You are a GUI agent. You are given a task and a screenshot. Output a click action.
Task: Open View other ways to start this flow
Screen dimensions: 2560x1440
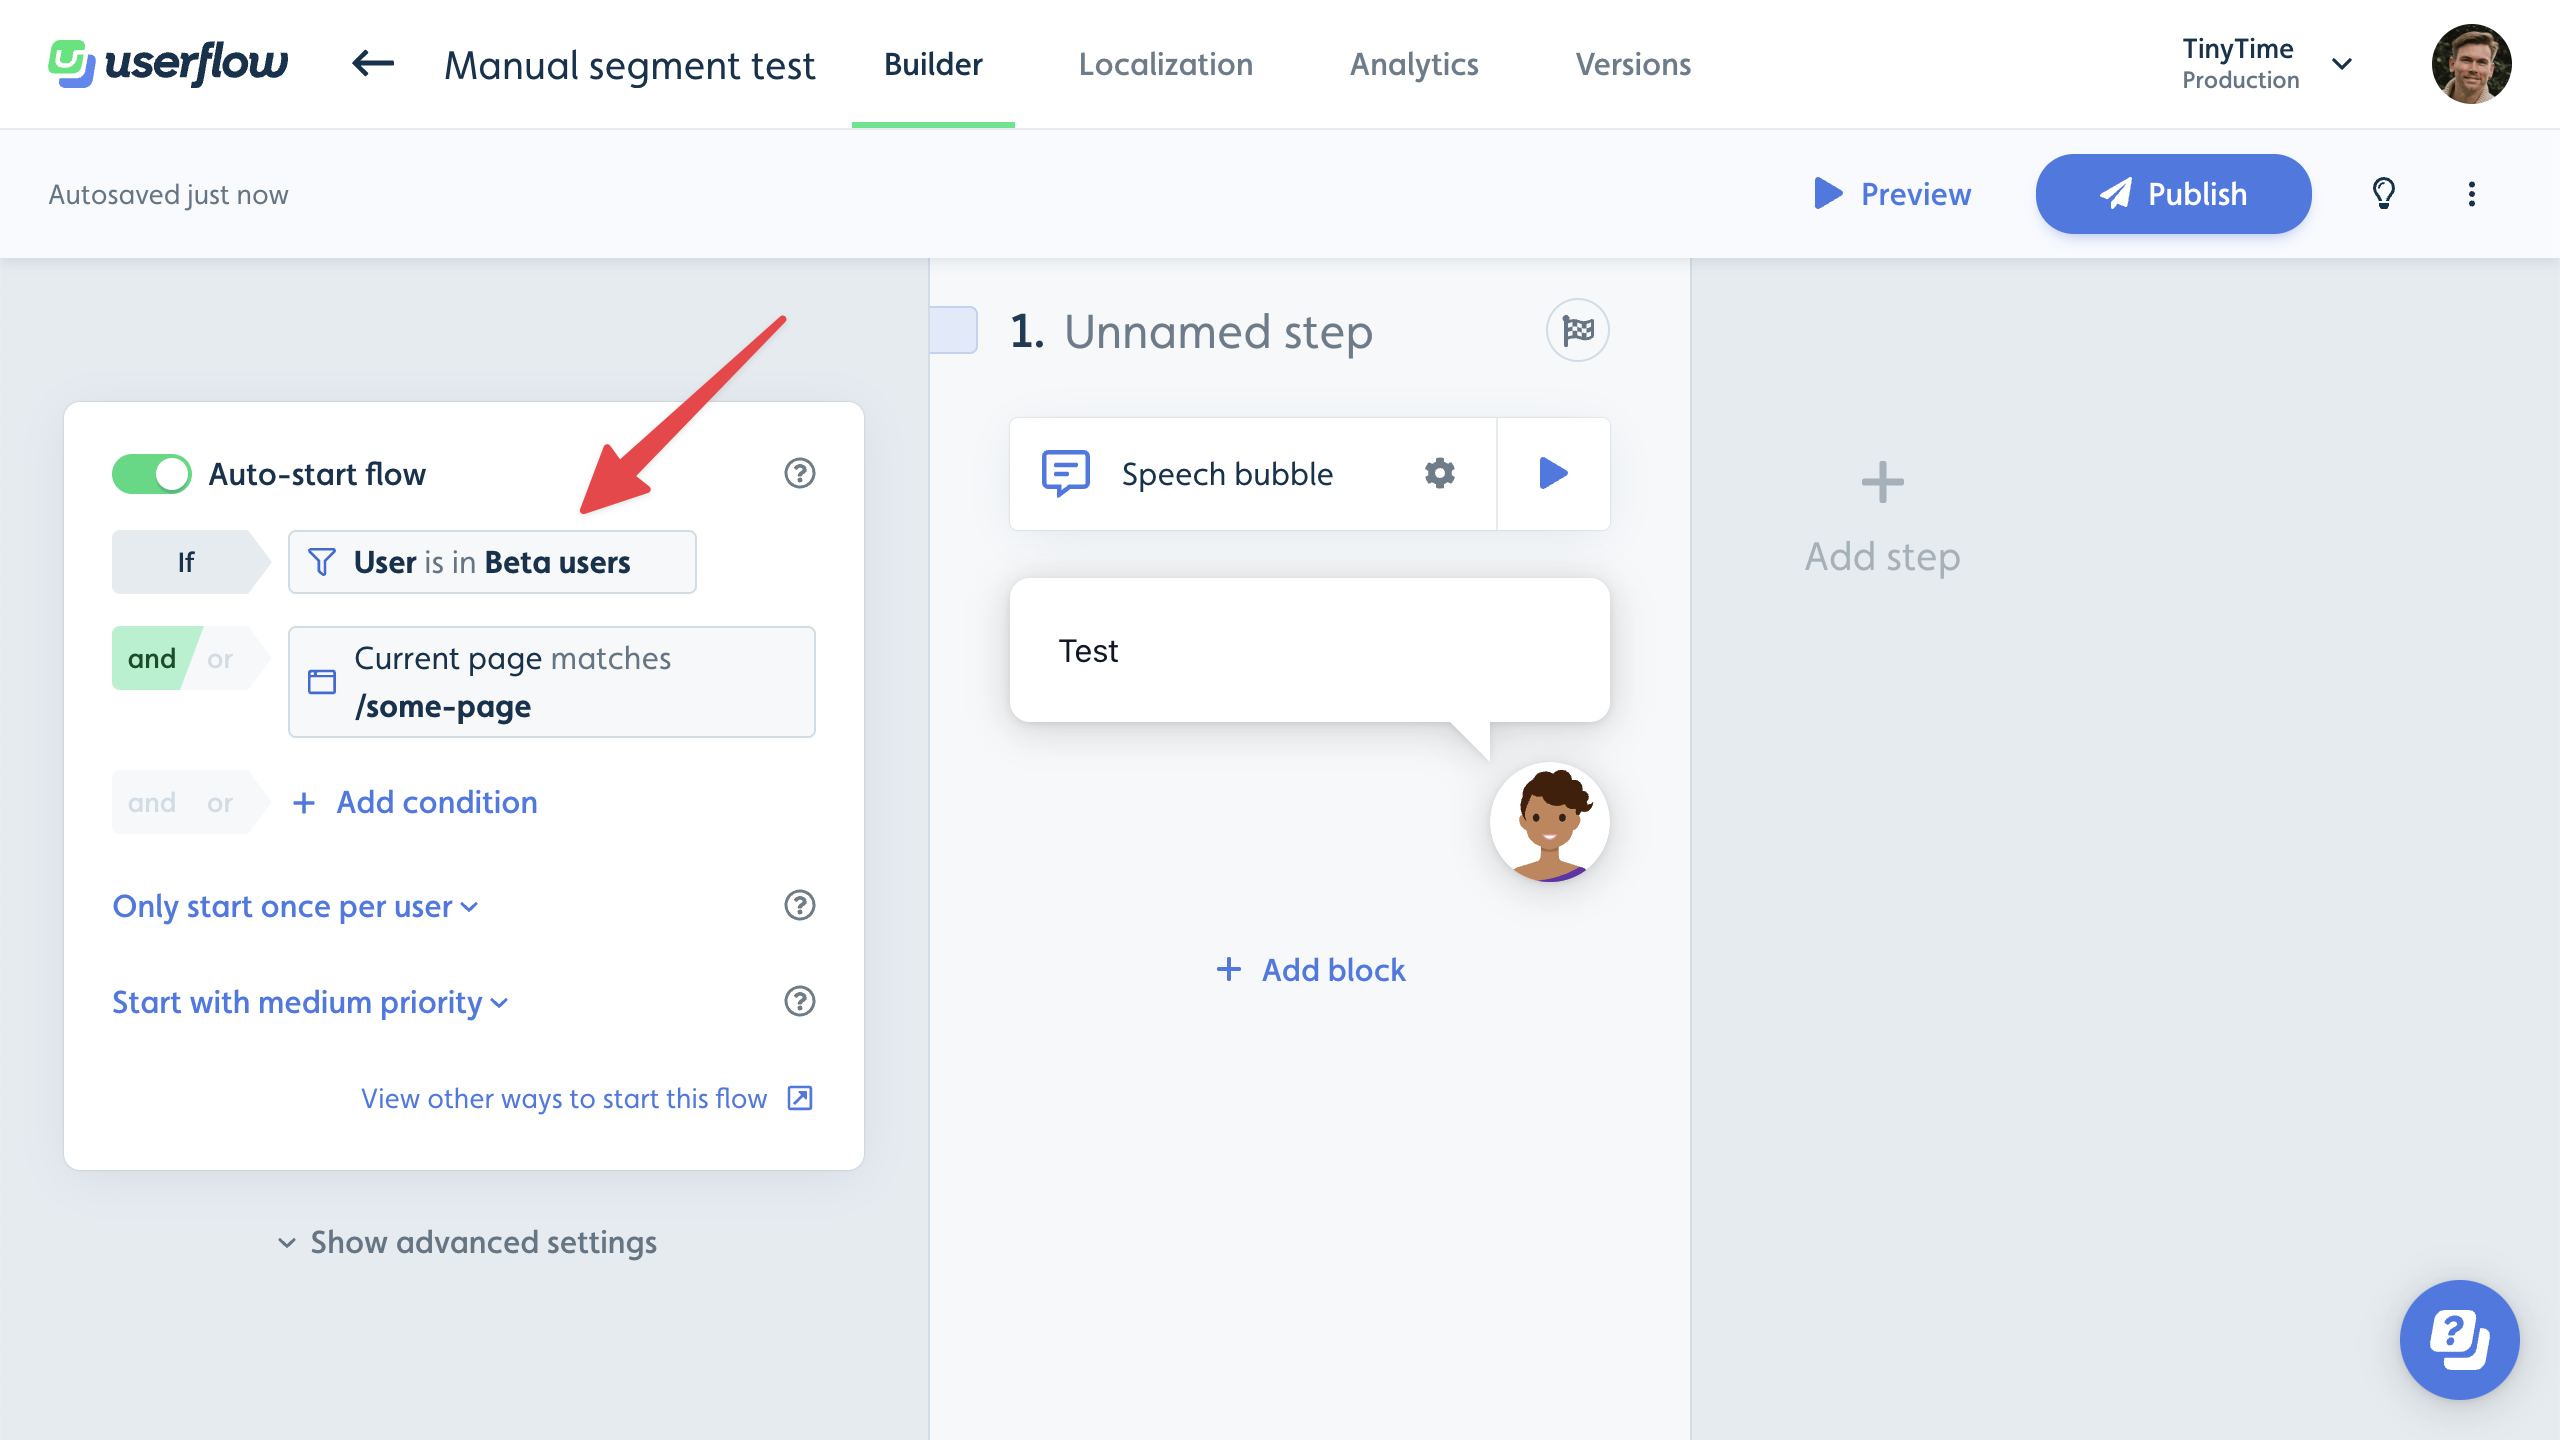pyautogui.click(x=564, y=1098)
